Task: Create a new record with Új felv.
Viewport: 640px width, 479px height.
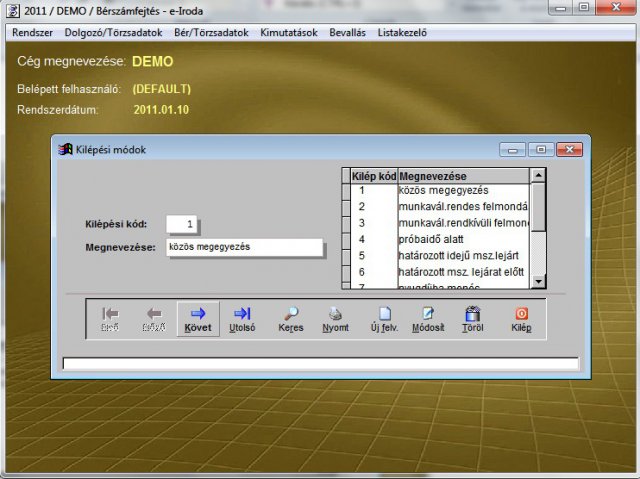Action: coord(384,318)
